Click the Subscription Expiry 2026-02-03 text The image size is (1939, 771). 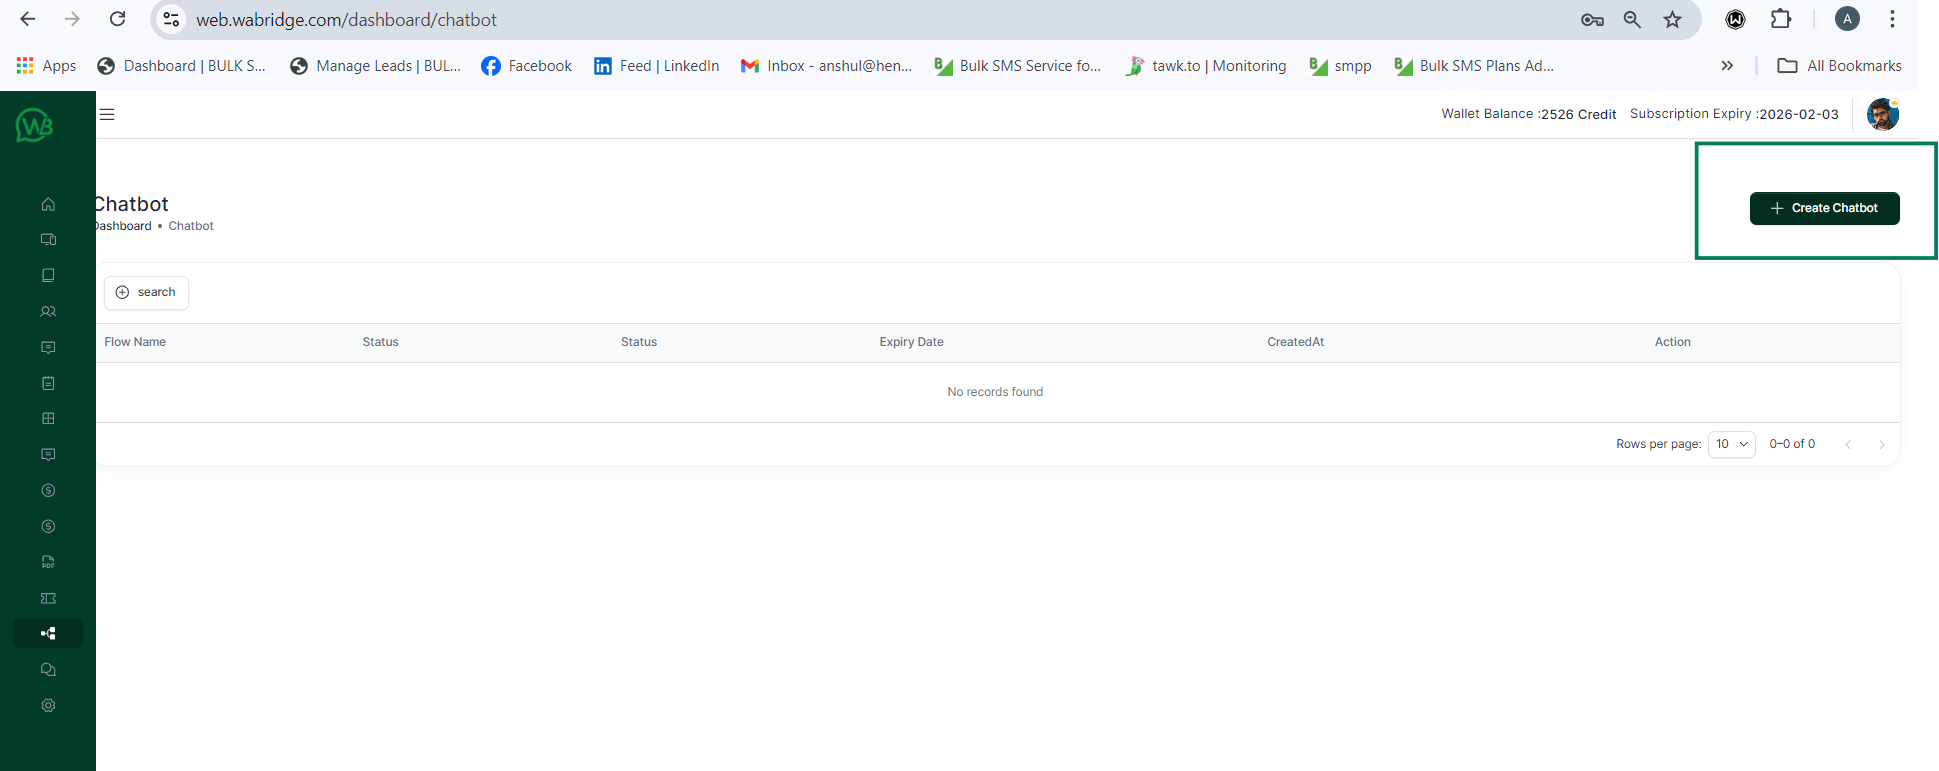[1734, 114]
